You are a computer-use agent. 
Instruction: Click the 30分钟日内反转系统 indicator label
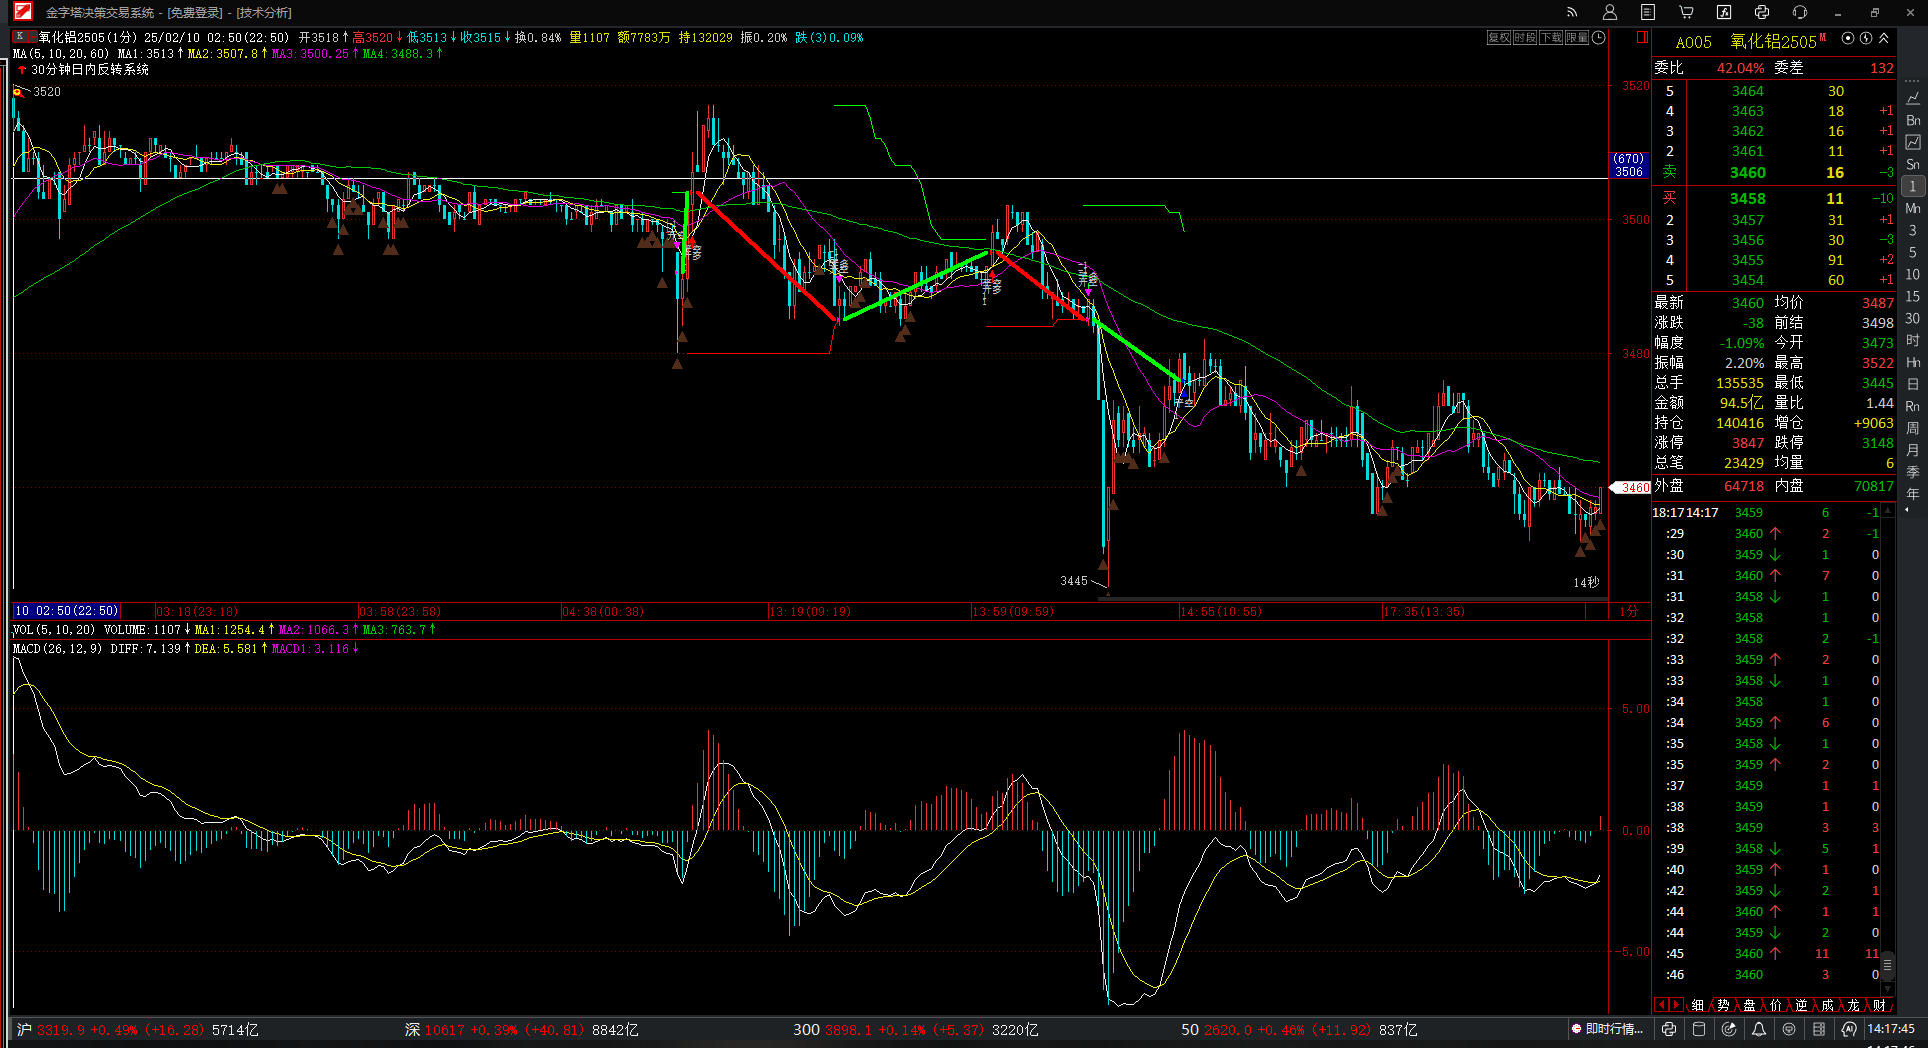point(90,70)
